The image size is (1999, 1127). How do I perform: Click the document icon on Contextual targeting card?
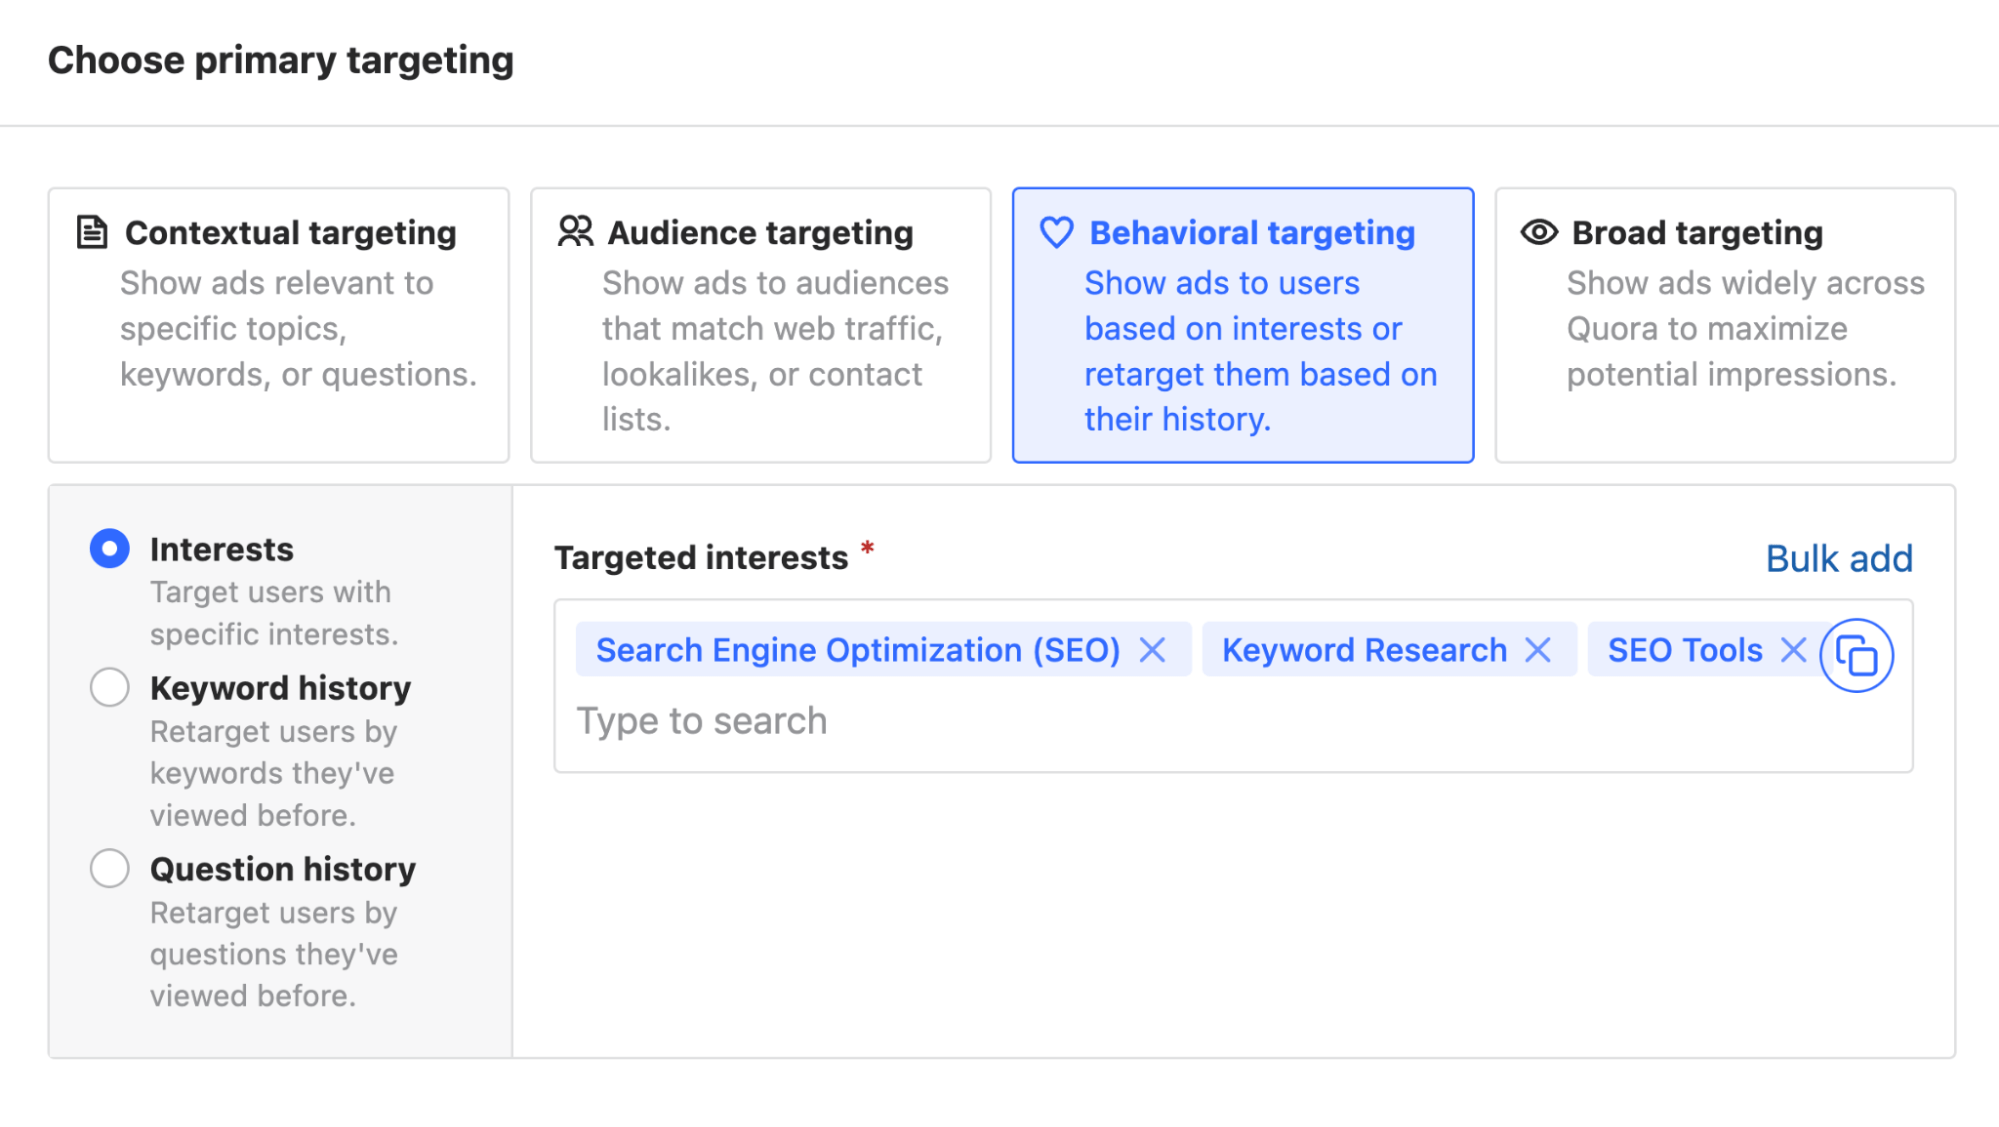[x=92, y=231]
